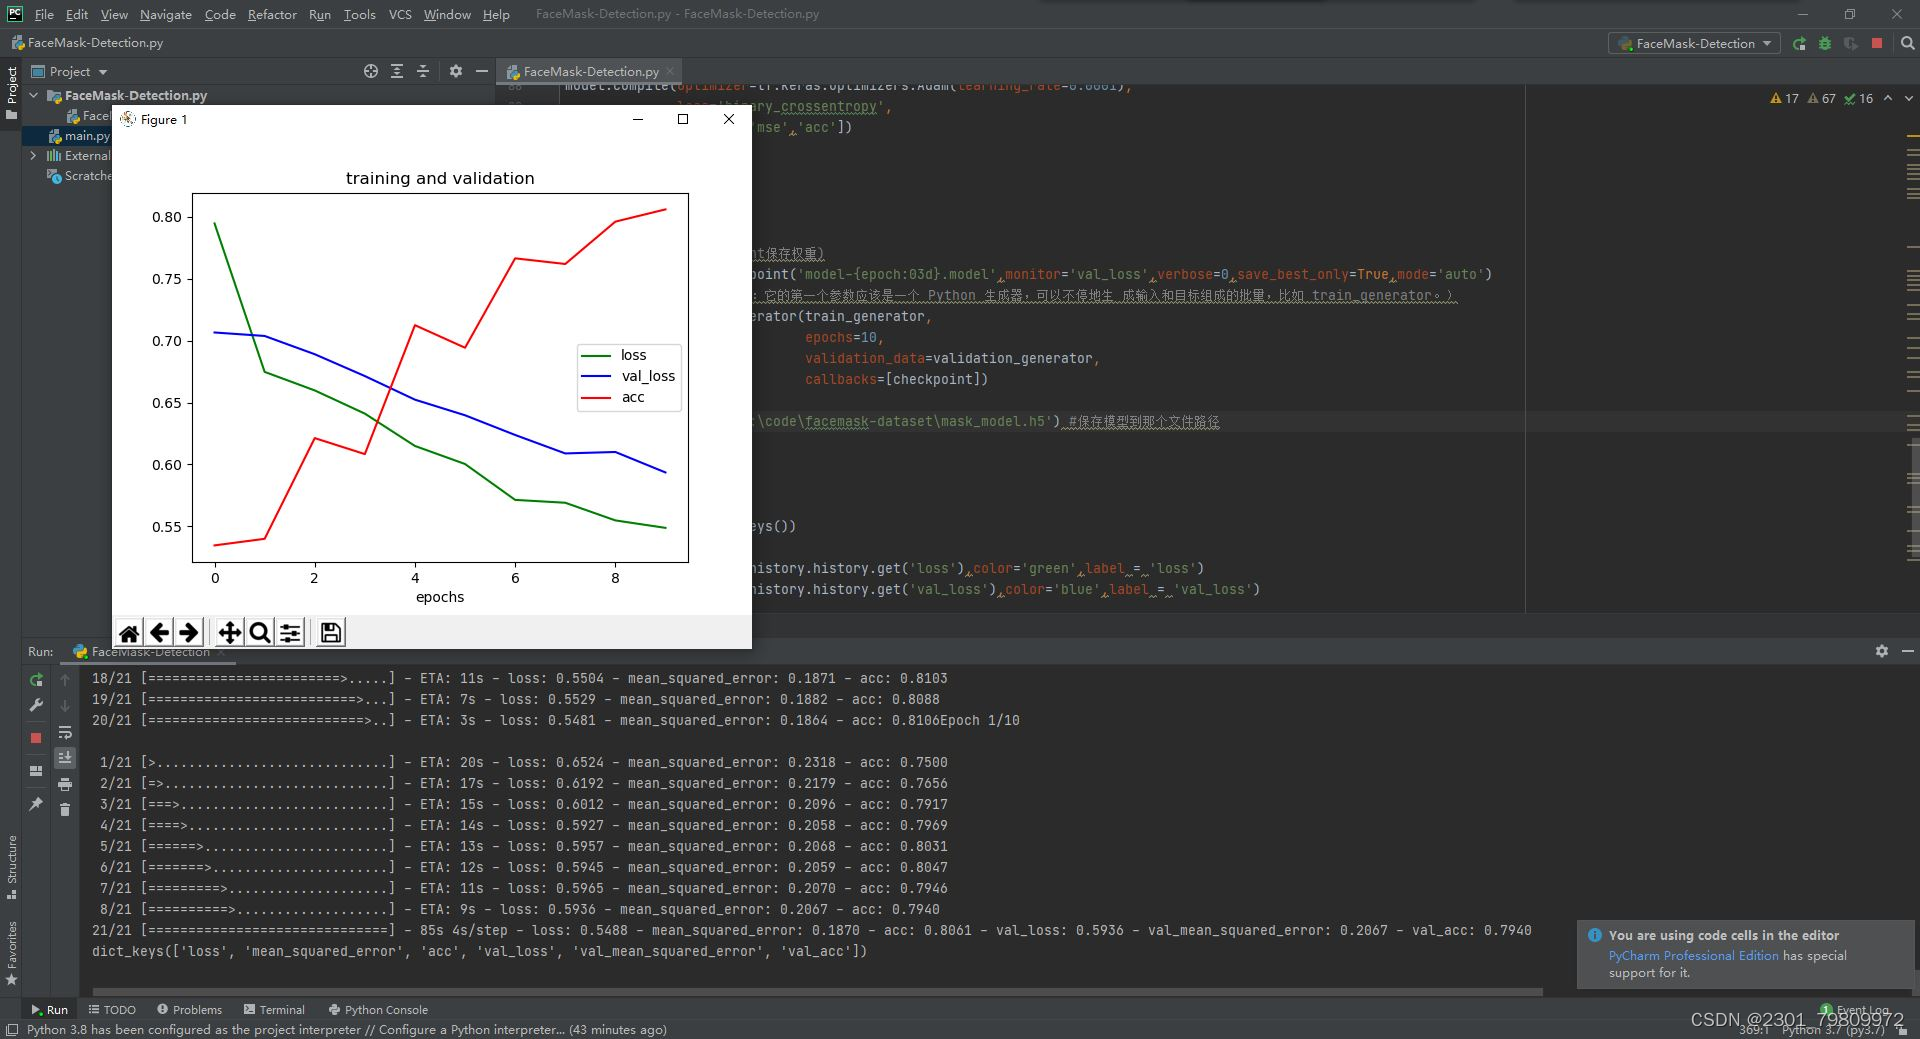Jump to previous highlighted error arrow
Viewport: 1920px width, 1039px height.
[x=1888, y=98]
